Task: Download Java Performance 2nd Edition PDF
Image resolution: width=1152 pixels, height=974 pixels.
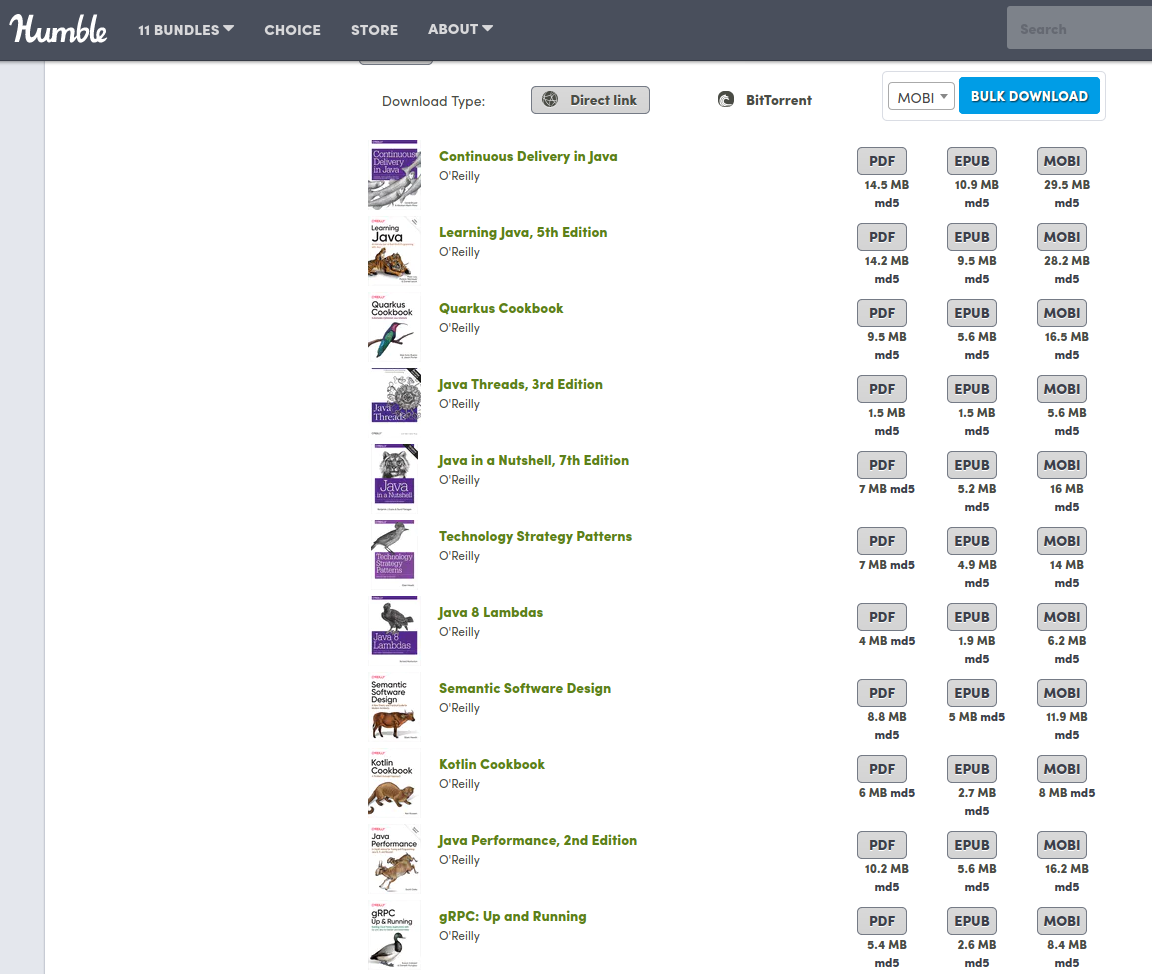Action: pos(882,845)
